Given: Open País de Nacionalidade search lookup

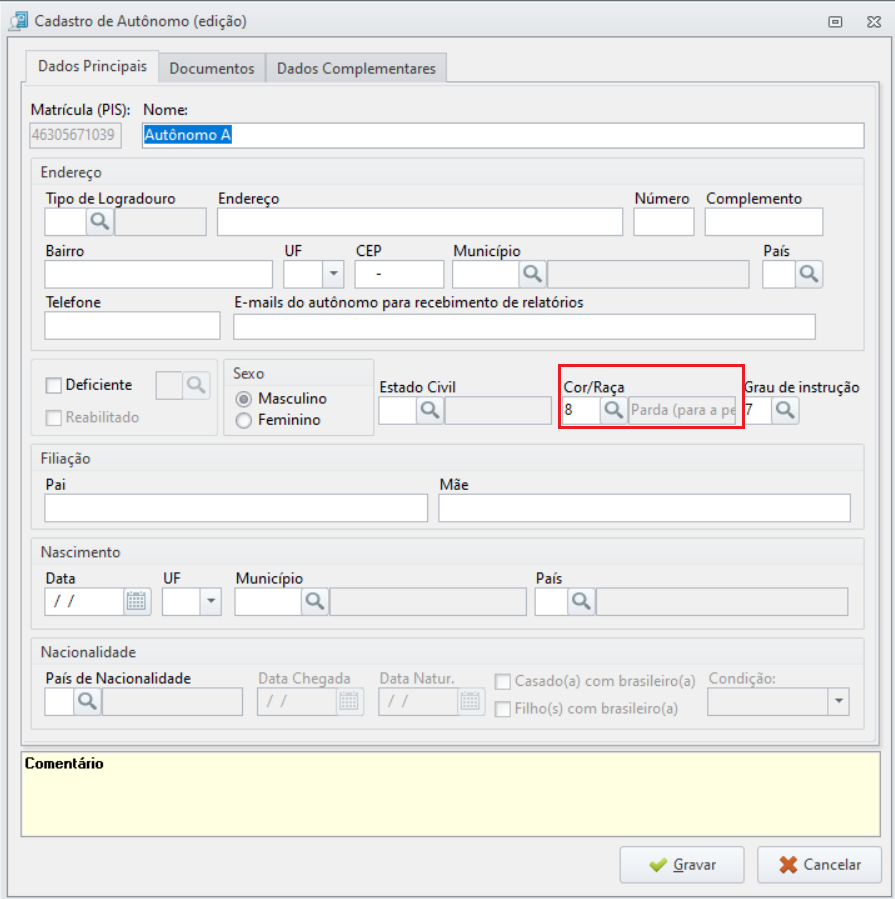Looking at the screenshot, I should point(87,702).
